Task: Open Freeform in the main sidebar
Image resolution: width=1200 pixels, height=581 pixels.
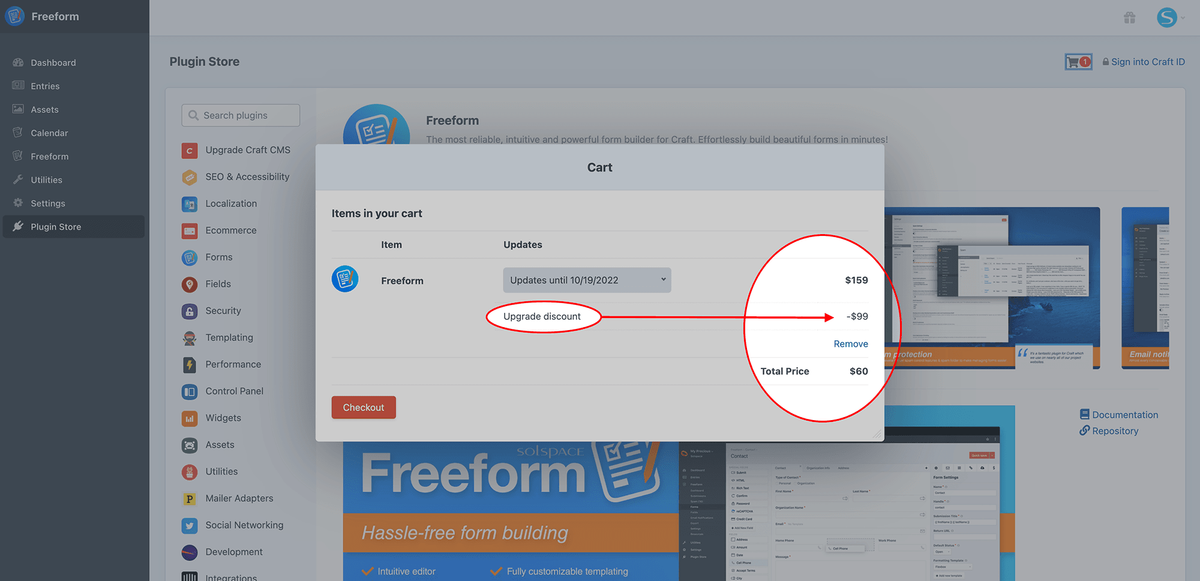Action: pyautogui.click(x=50, y=157)
